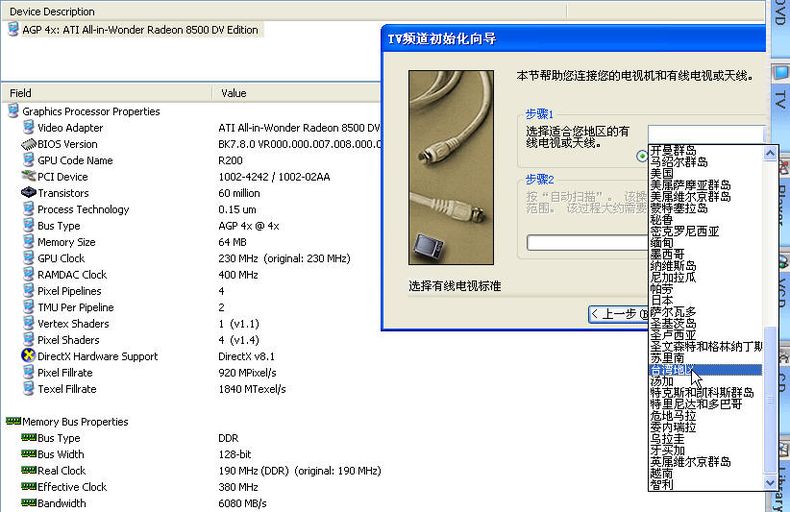Choose 危地马拉 from the region list

[x=673, y=415]
